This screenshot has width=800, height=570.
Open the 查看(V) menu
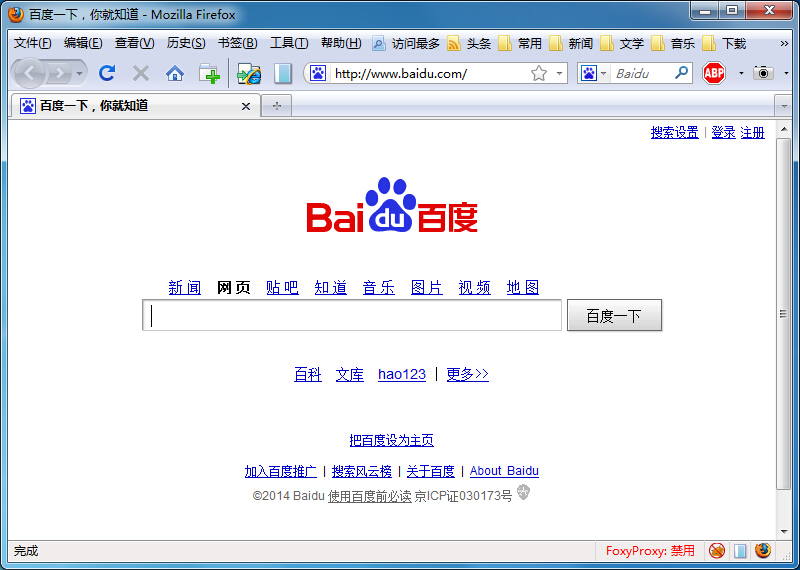[134, 43]
